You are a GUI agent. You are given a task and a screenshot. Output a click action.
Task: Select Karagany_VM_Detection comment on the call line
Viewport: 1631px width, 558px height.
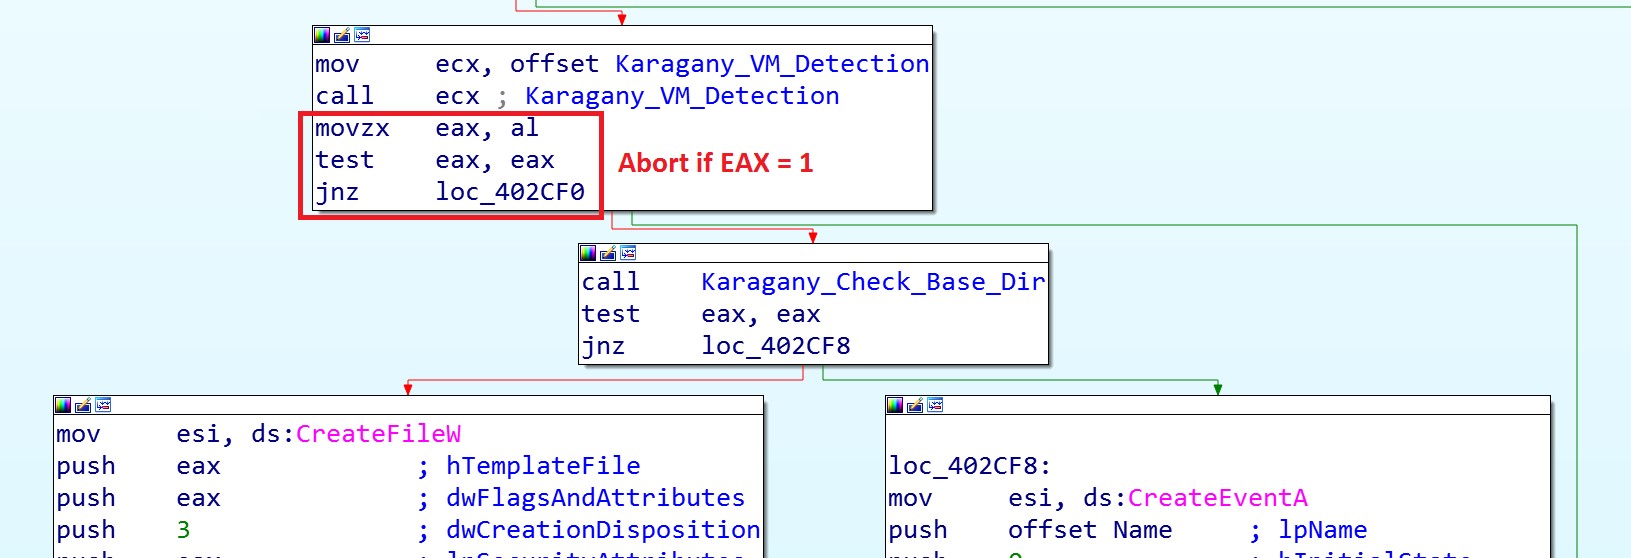682,96
